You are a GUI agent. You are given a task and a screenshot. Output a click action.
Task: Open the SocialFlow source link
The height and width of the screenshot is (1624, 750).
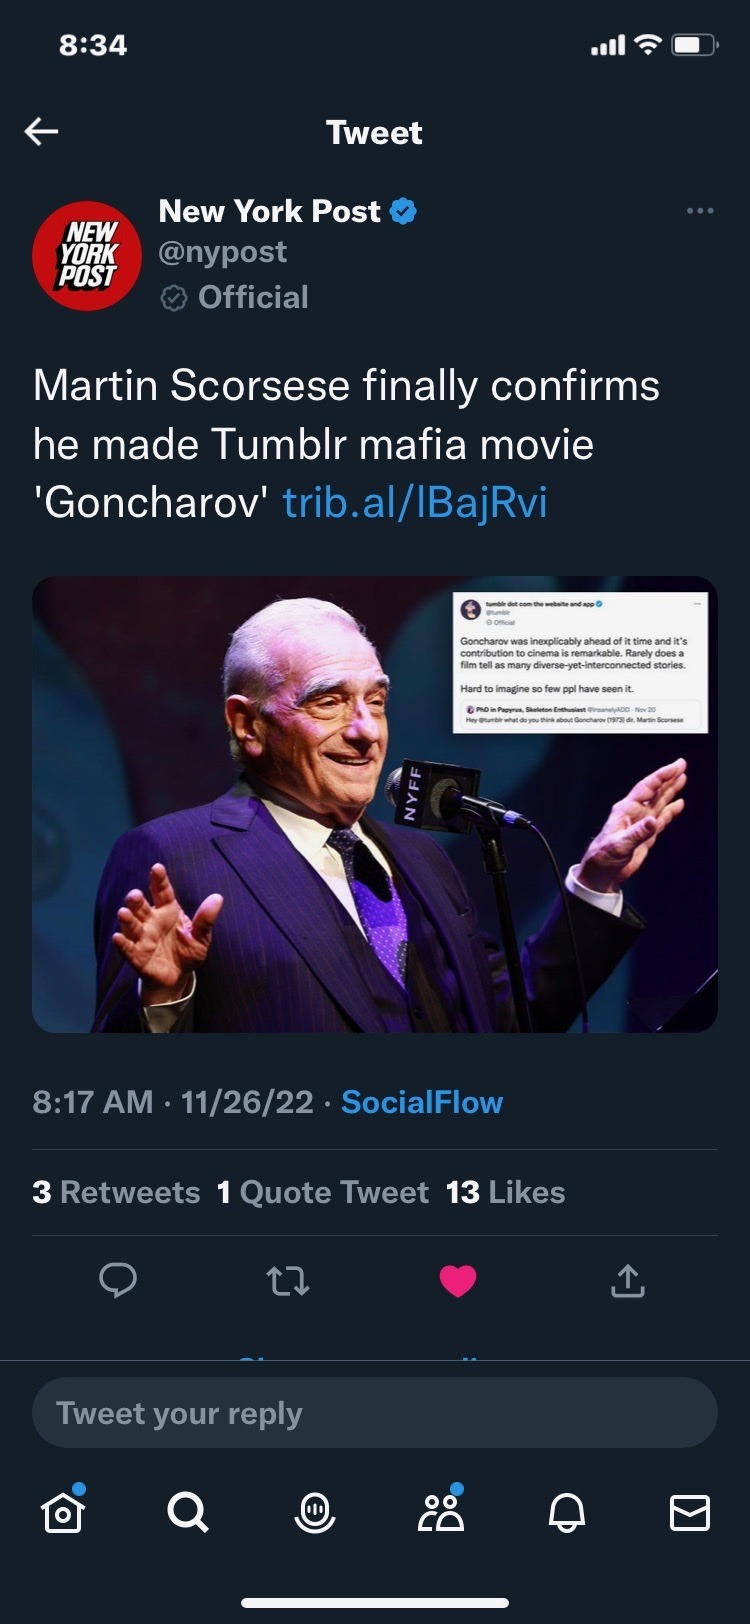[421, 1102]
